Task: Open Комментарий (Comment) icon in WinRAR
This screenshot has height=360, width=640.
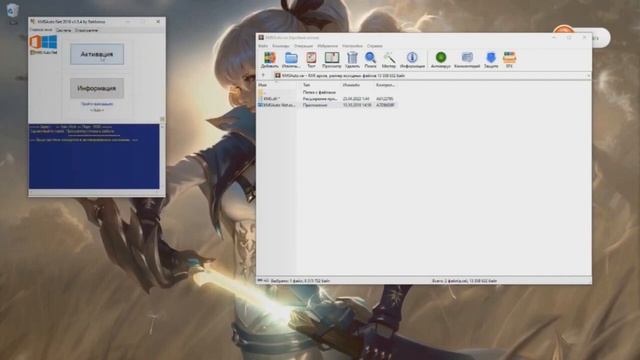Action: click(467, 60)
